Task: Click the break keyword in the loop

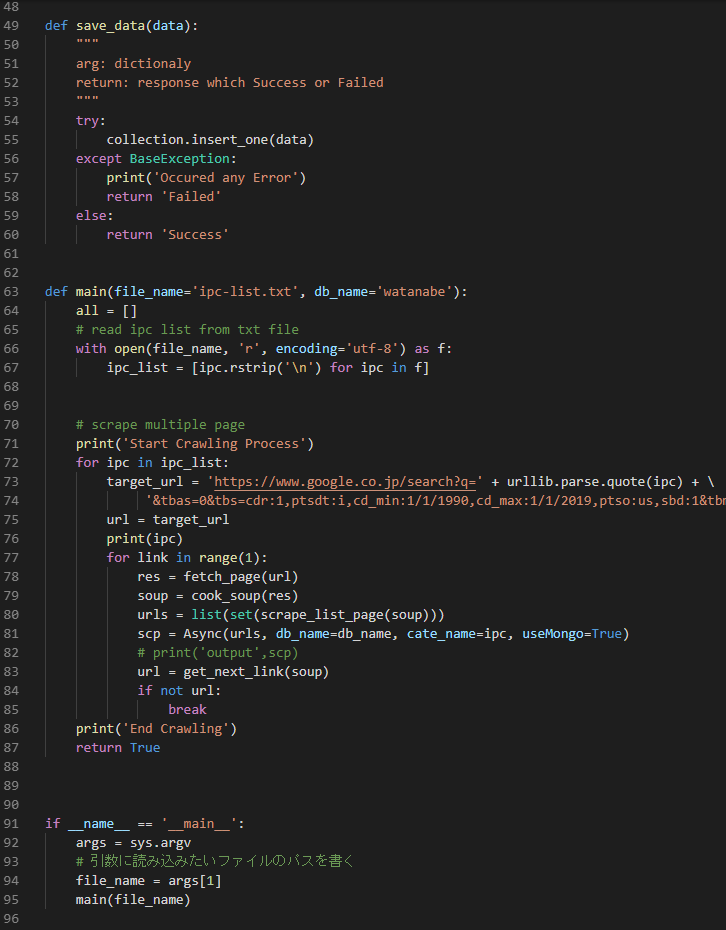Action: coord(187,709)
